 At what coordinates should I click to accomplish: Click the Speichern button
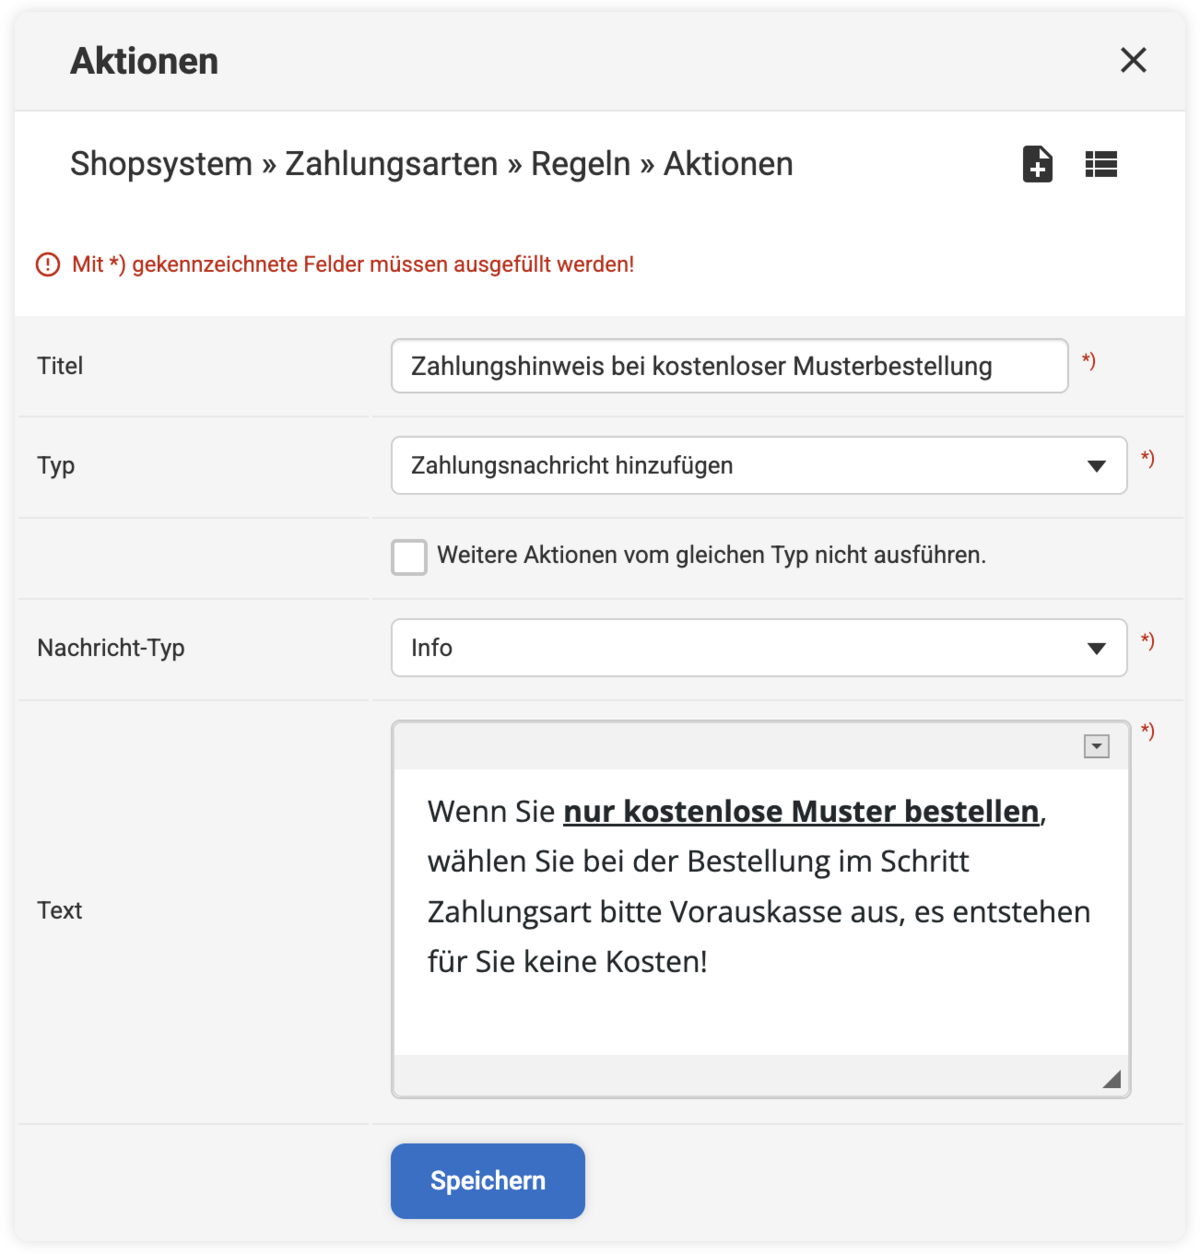(488, 1181)
